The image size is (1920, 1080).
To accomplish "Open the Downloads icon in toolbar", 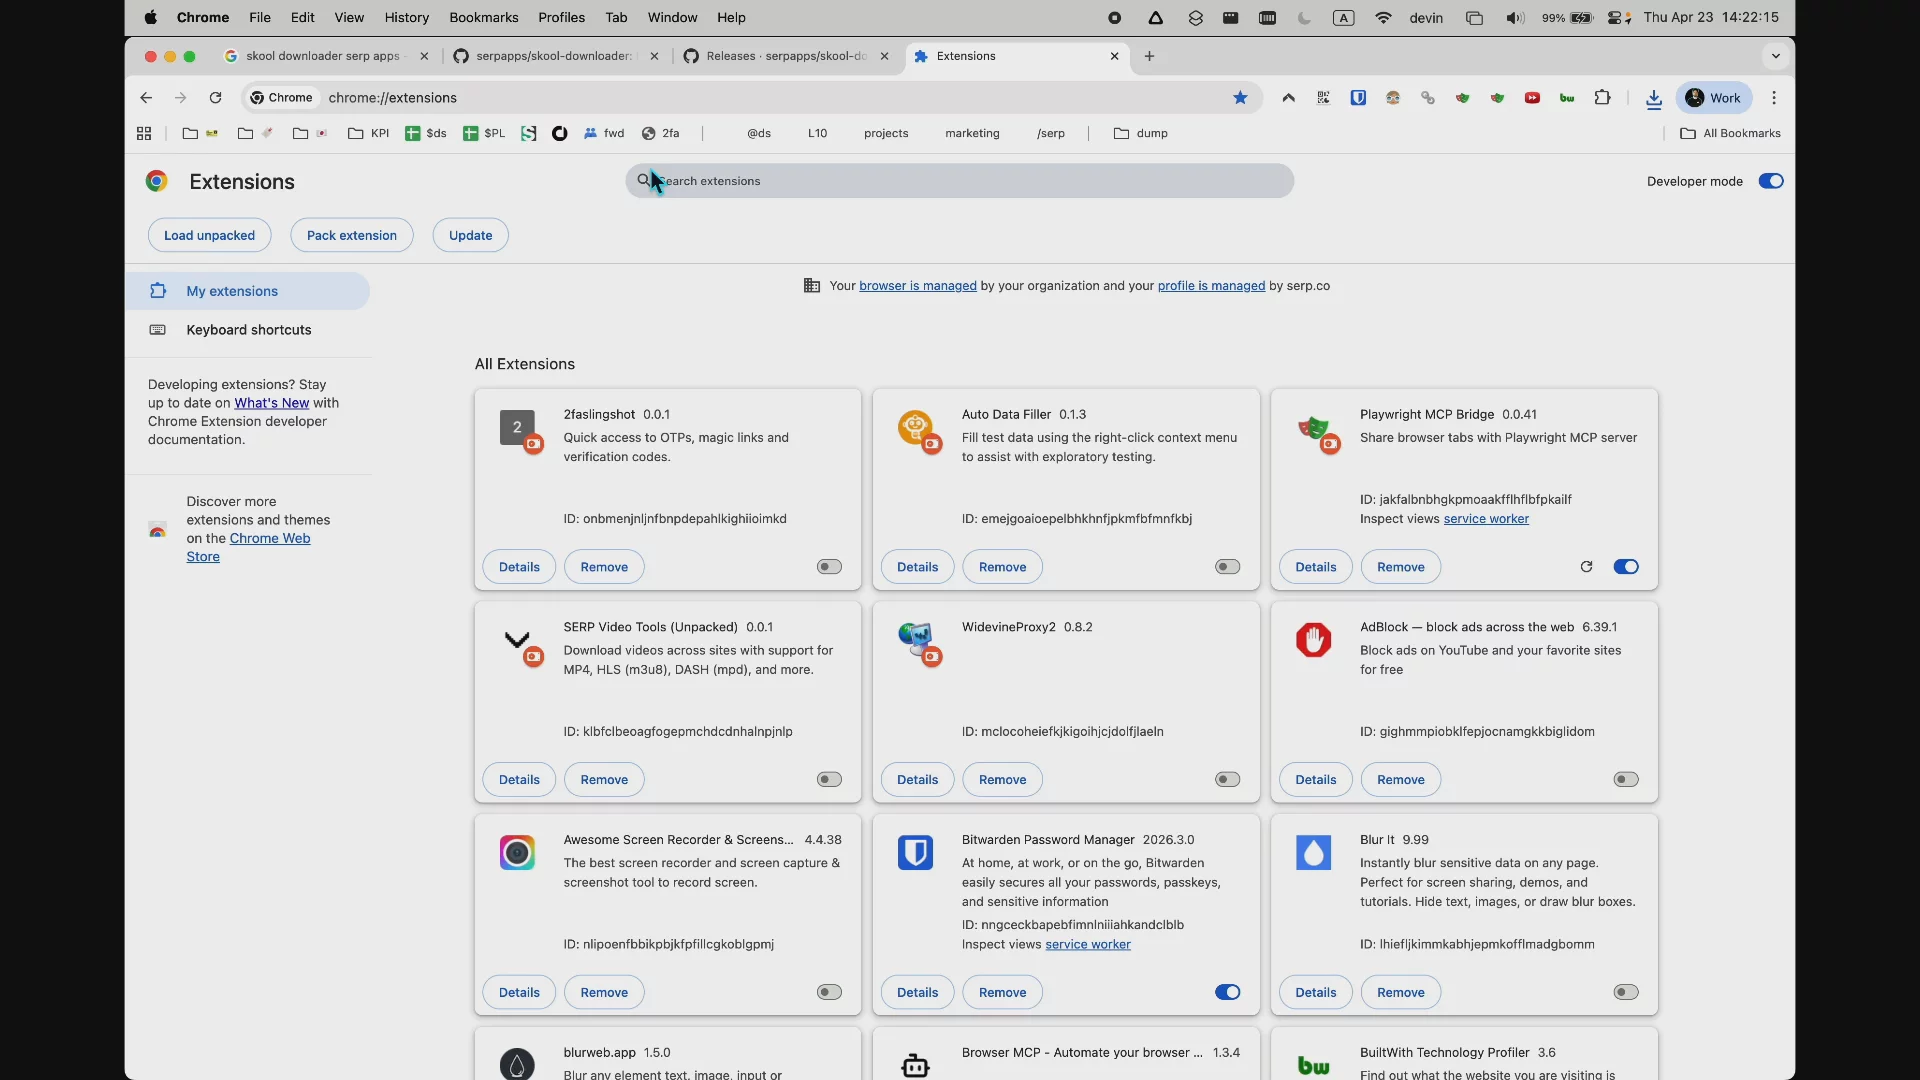I will tap(1654, 98).
